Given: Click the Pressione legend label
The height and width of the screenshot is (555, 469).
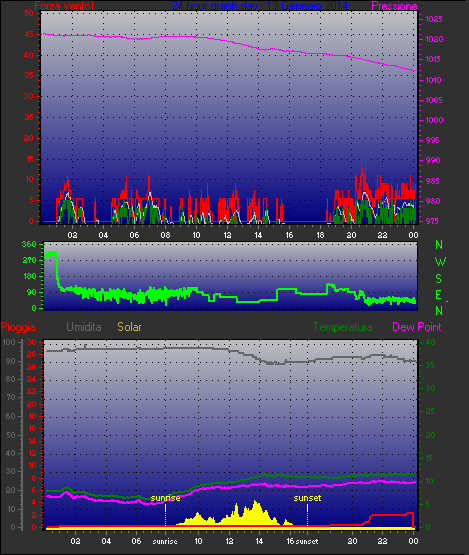Looking at the screenshot, I should point(394,6).
